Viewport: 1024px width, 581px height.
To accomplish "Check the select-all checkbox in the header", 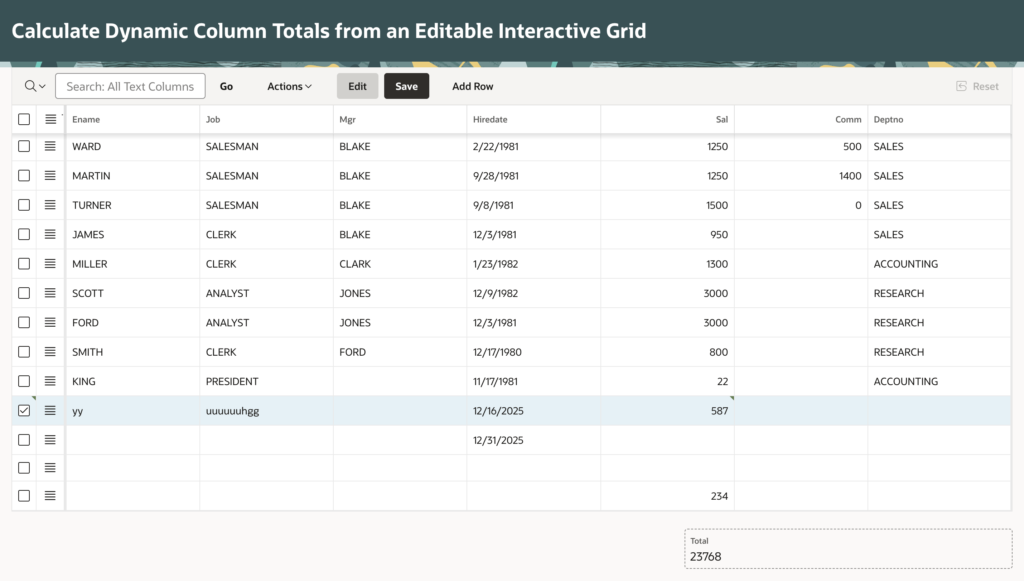I will pos(25,118).
